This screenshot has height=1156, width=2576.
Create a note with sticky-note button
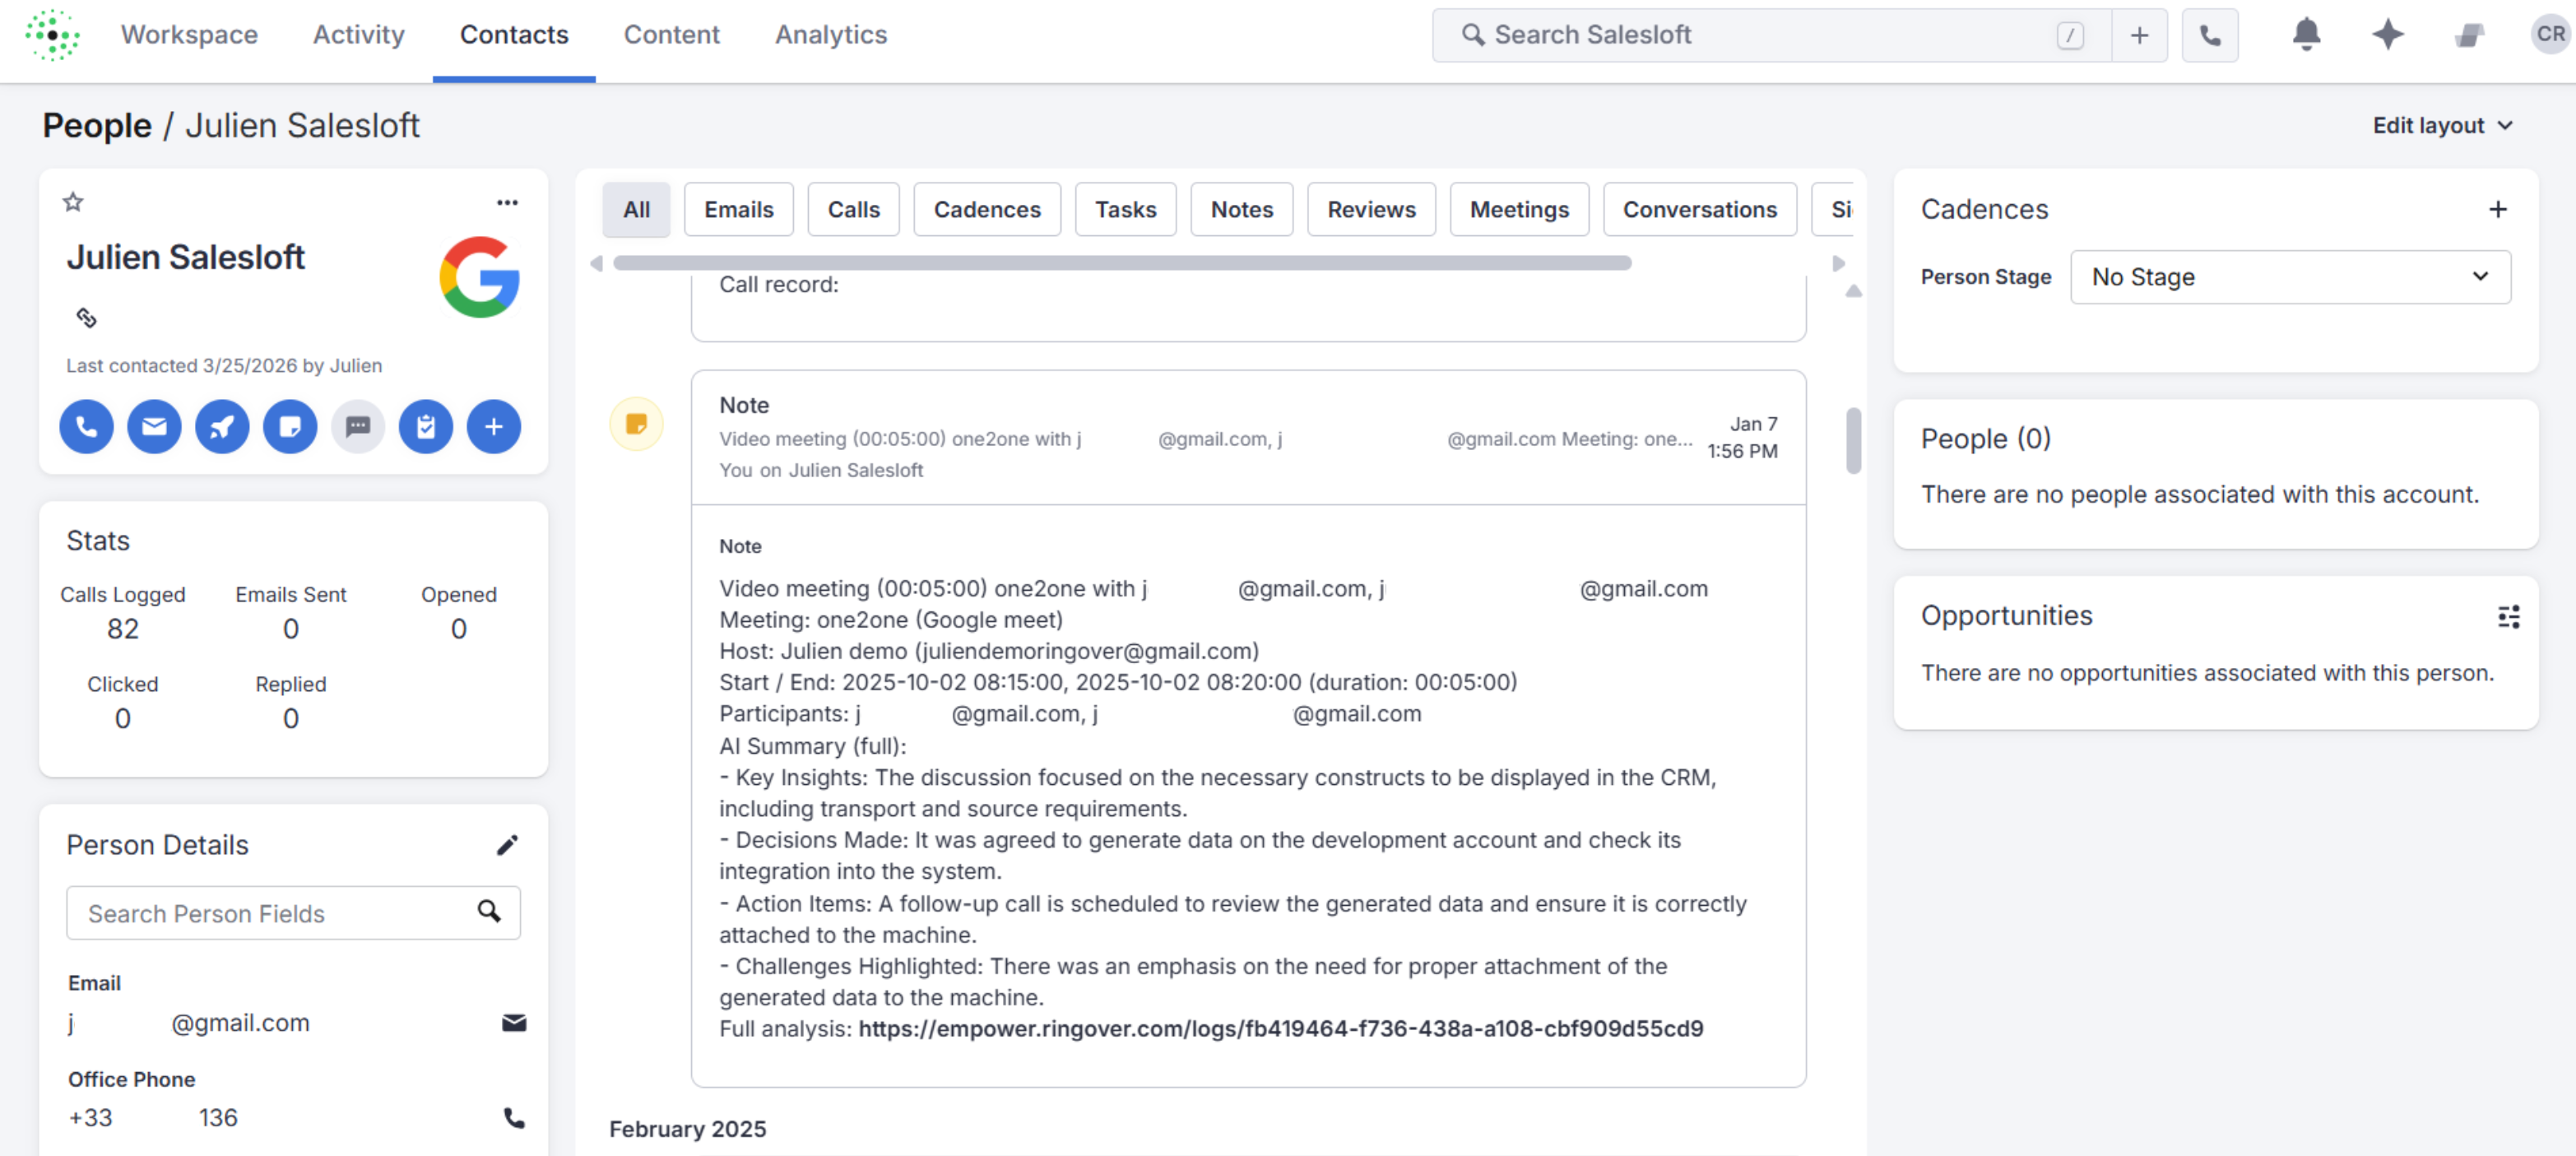click(x=290, y=427)
